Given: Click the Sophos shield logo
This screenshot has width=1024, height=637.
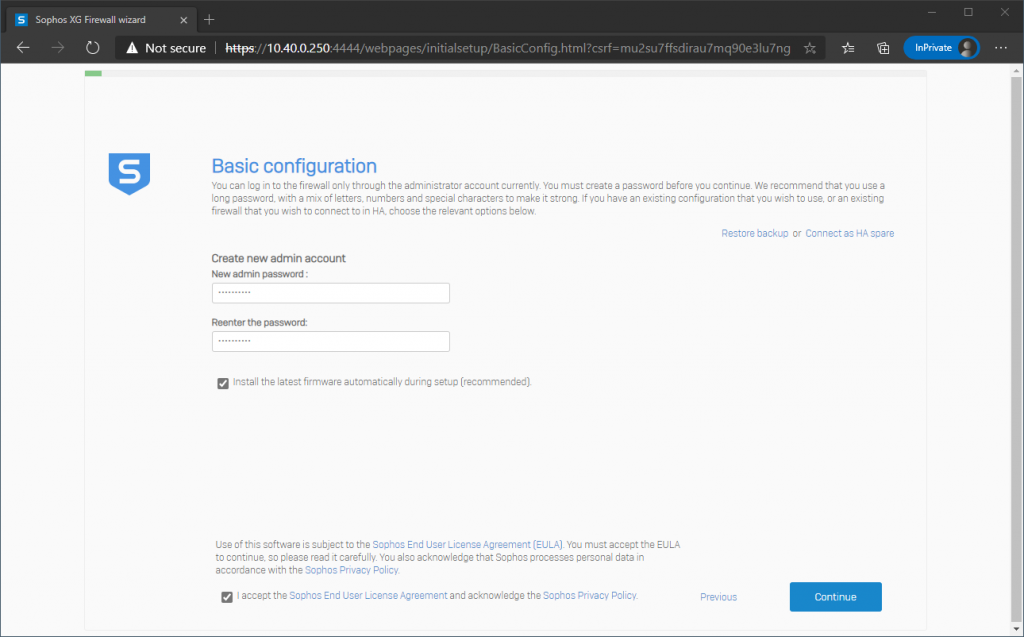Looking at the screenshot, I should point(129,174).
